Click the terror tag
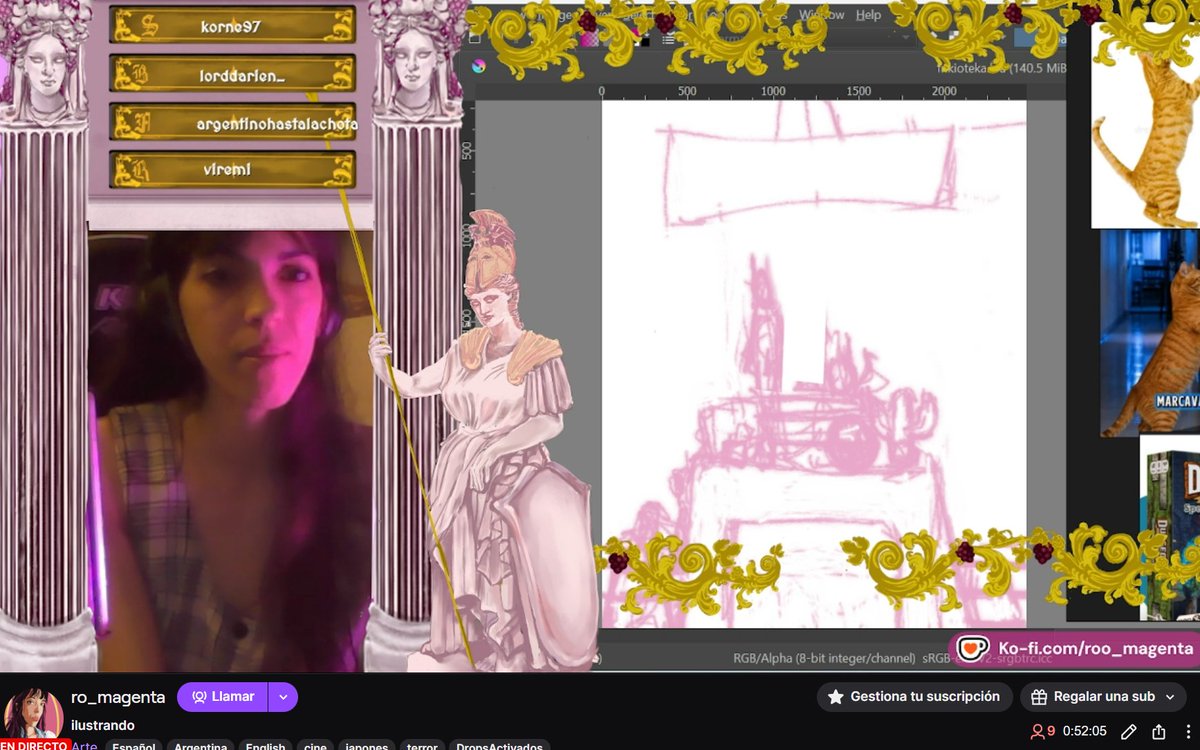1200x750 pixels. pyautogui.click(x=422, y=746)
